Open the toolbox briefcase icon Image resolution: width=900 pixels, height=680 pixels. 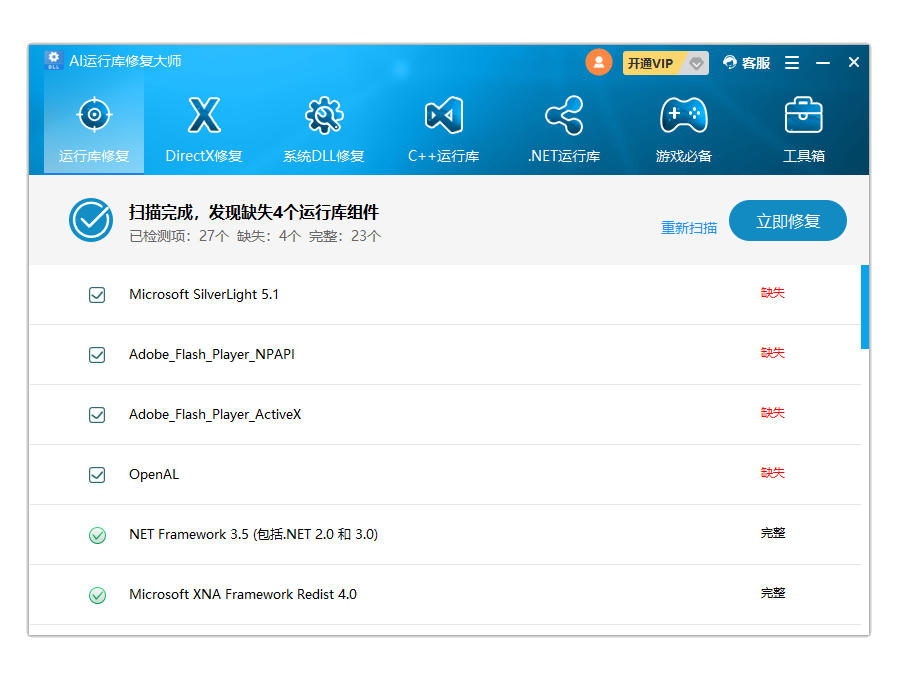pos(803,117)
